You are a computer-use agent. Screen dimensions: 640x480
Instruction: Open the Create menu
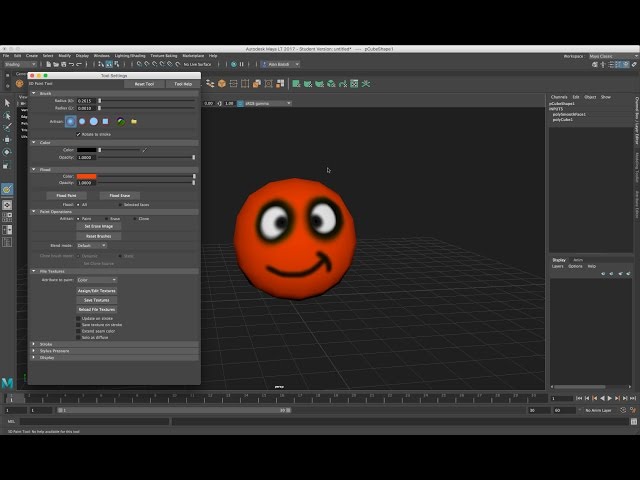coord(32,56)
